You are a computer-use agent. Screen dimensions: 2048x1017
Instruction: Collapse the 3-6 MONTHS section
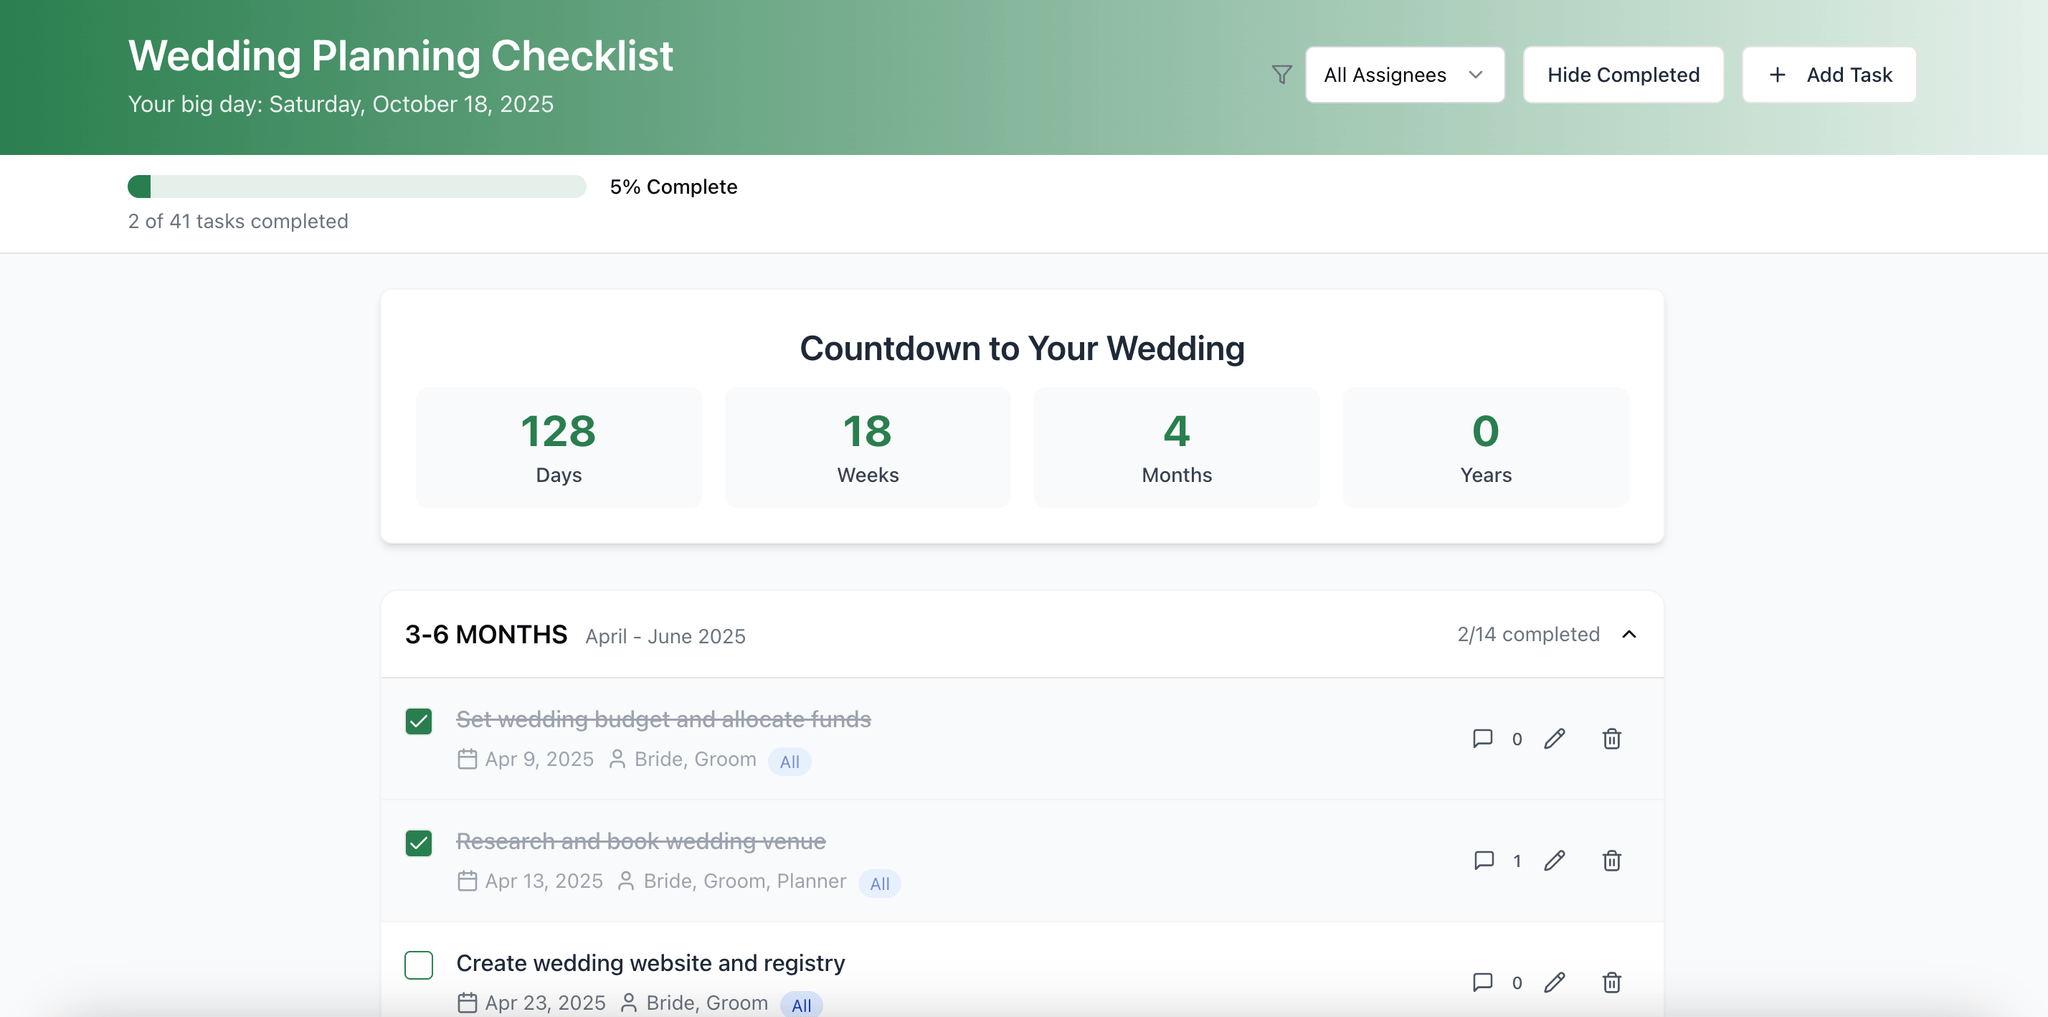[x=1630, y=634]
